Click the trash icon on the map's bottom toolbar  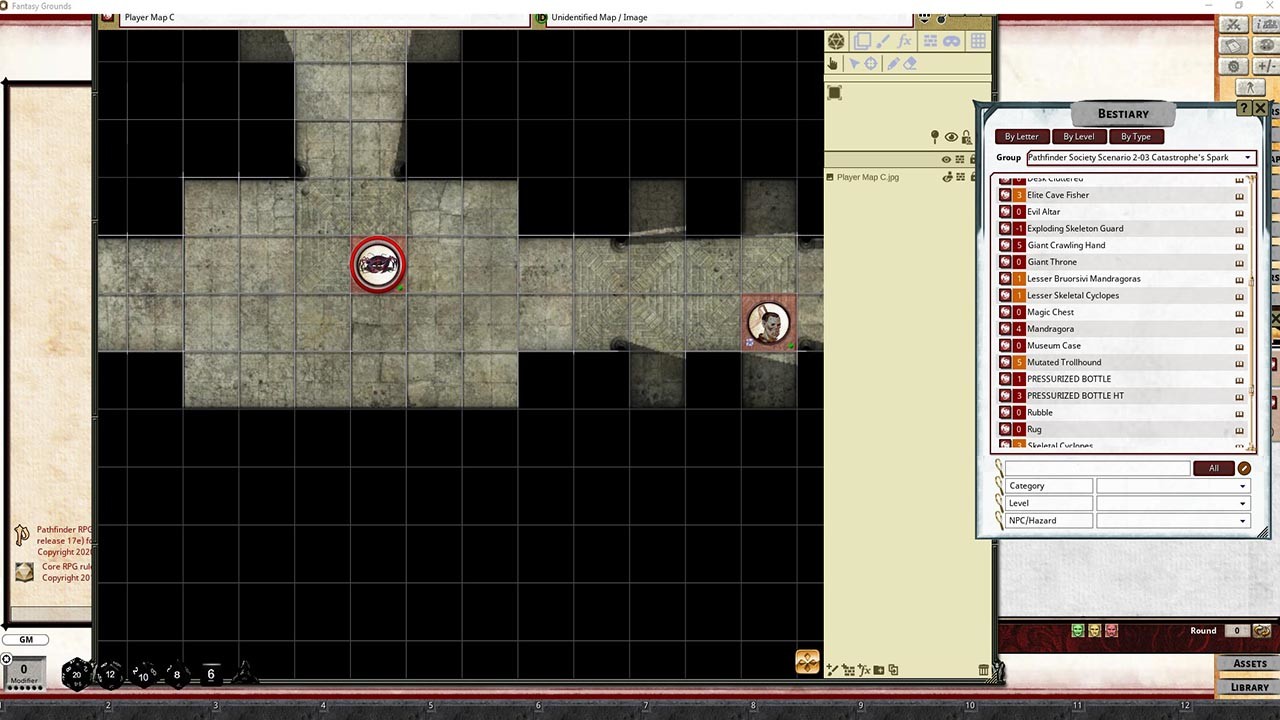[x=984, y=671]
